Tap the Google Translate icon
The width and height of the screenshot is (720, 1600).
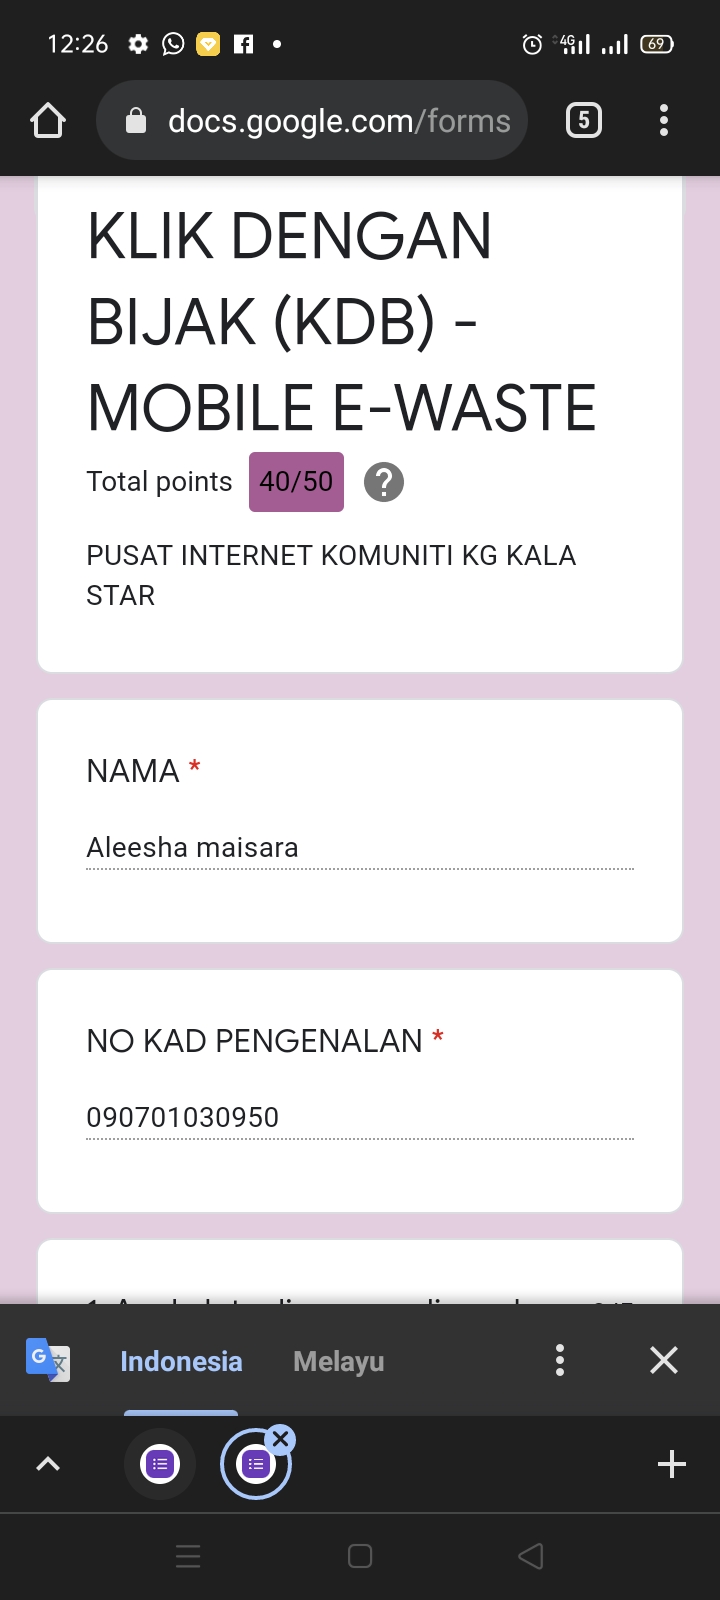click(x=47, y=1360)
